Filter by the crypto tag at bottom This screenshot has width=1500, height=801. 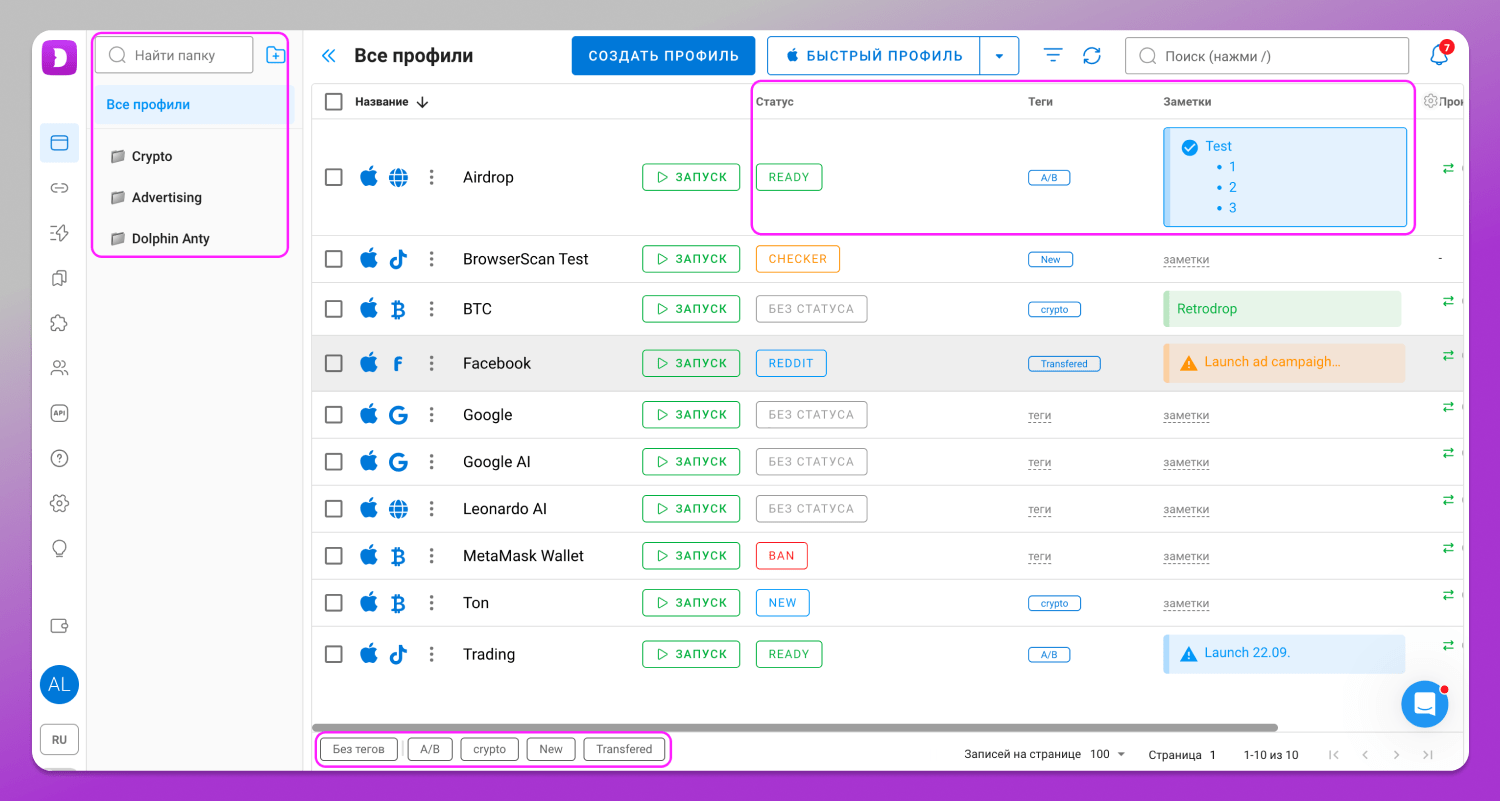click(x=489, y=749)
